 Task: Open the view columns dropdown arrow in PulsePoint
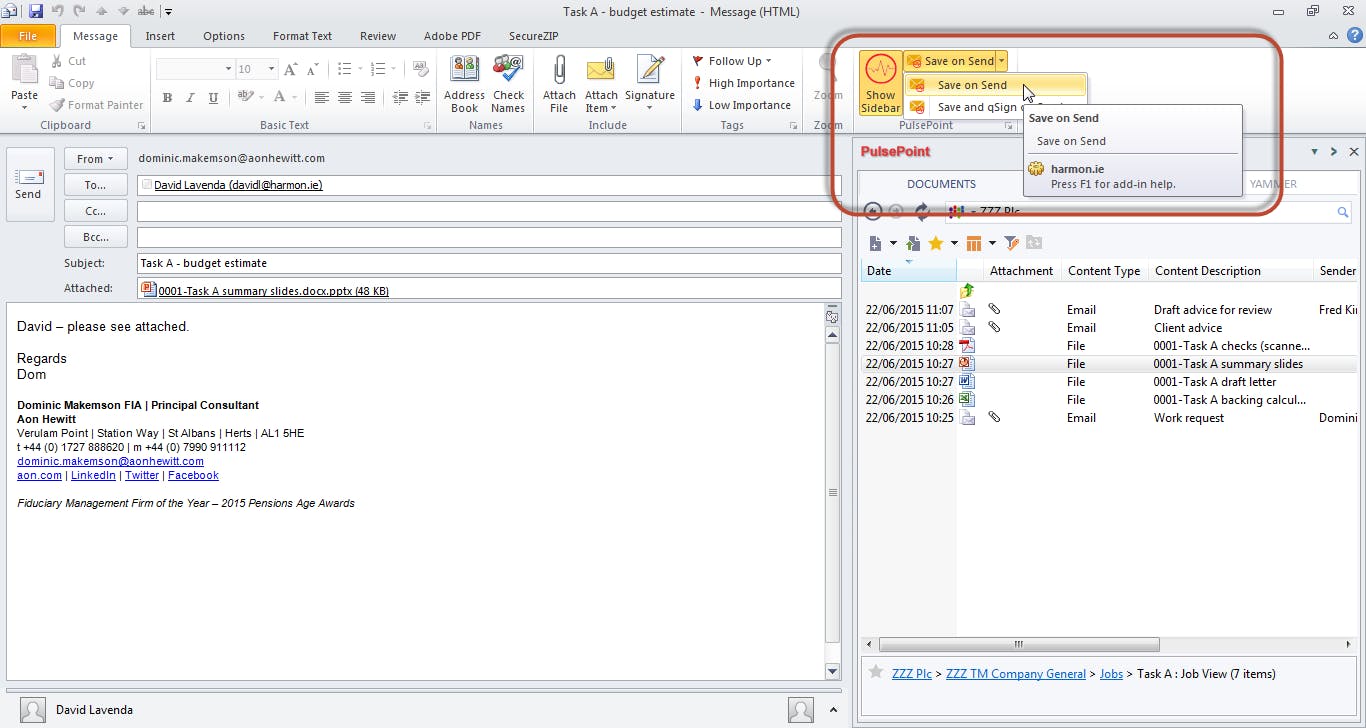pyautogui.click(x=992, y=243)
